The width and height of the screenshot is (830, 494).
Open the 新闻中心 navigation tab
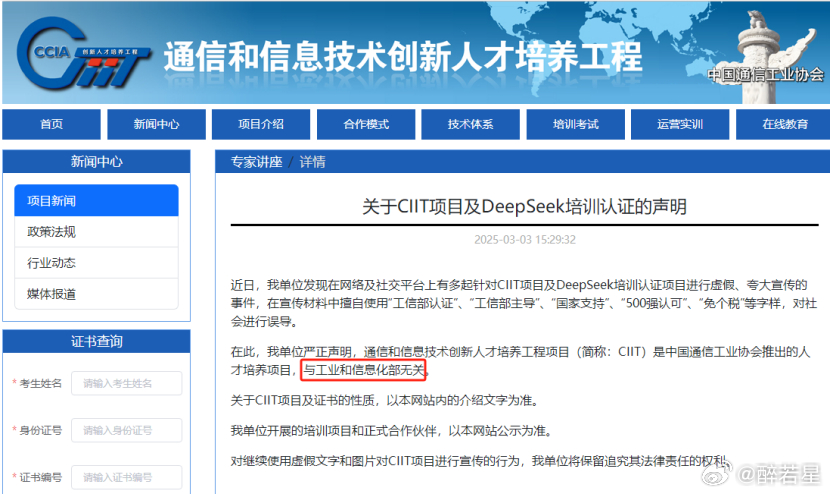tap(156, 124)
